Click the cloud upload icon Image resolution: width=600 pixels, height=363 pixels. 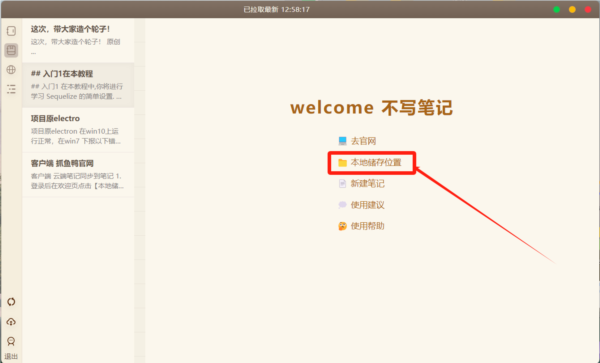point(11,321)
